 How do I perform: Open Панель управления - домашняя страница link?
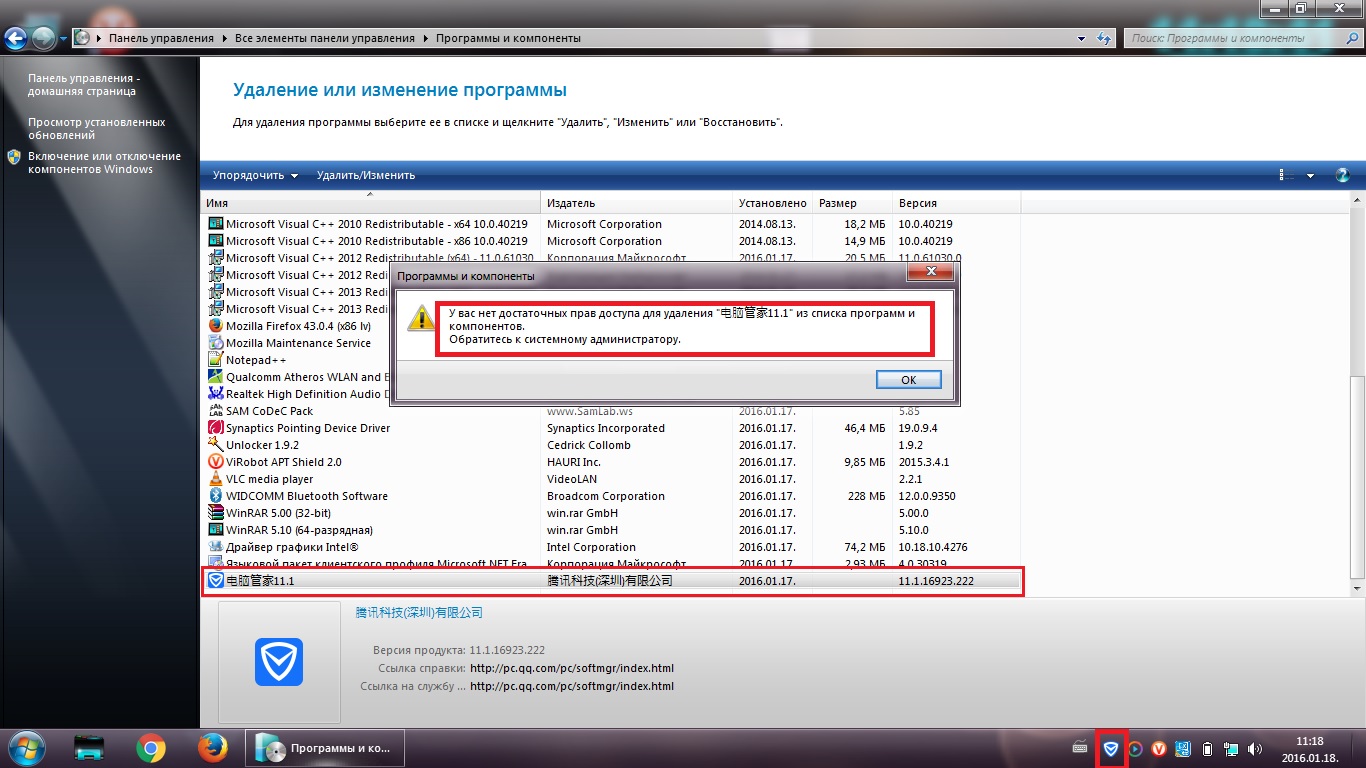84,84
